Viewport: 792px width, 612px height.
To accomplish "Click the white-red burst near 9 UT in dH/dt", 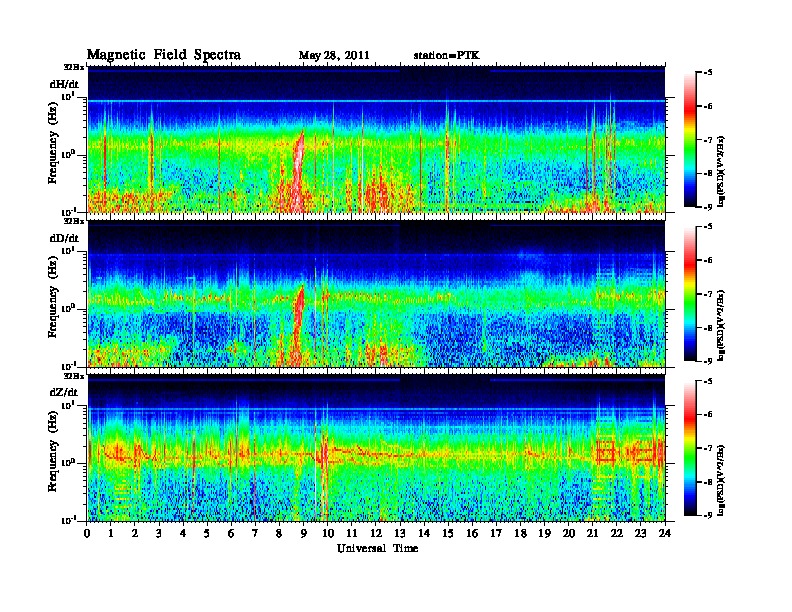I will coord(298,172).
